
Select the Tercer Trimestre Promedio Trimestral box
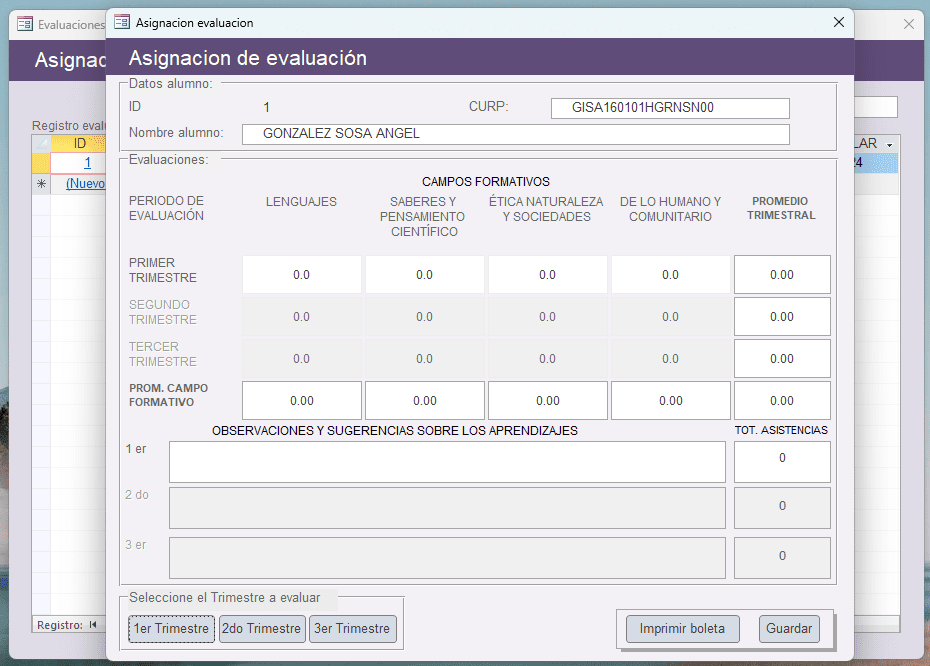[x=782, y=359]
